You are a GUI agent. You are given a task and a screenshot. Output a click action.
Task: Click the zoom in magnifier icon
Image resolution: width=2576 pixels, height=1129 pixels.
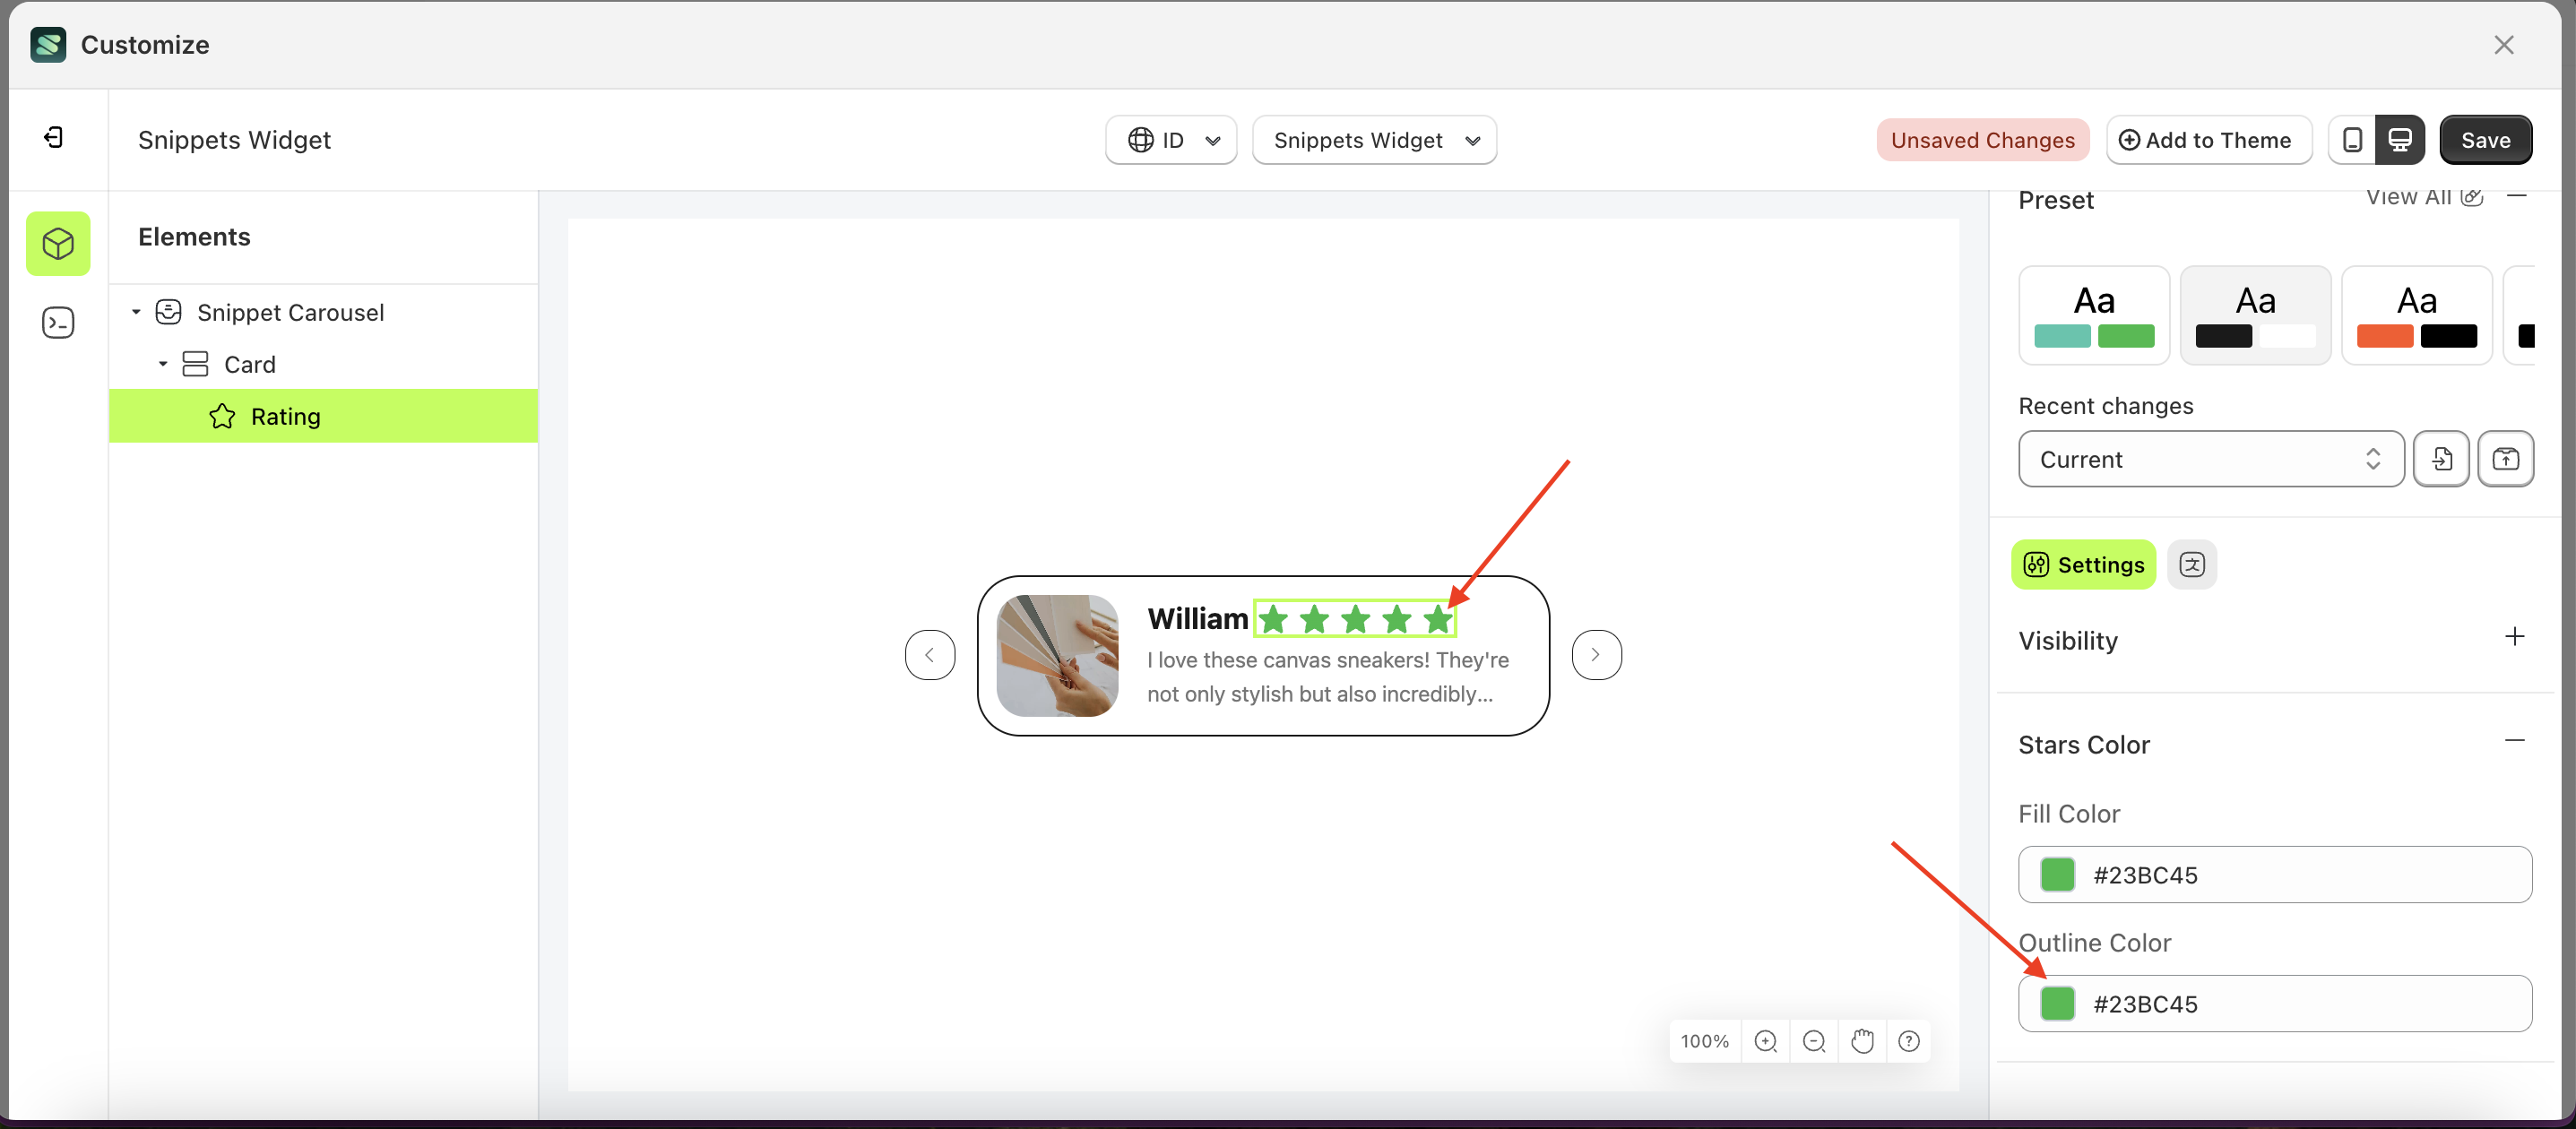[1765, 1040]
